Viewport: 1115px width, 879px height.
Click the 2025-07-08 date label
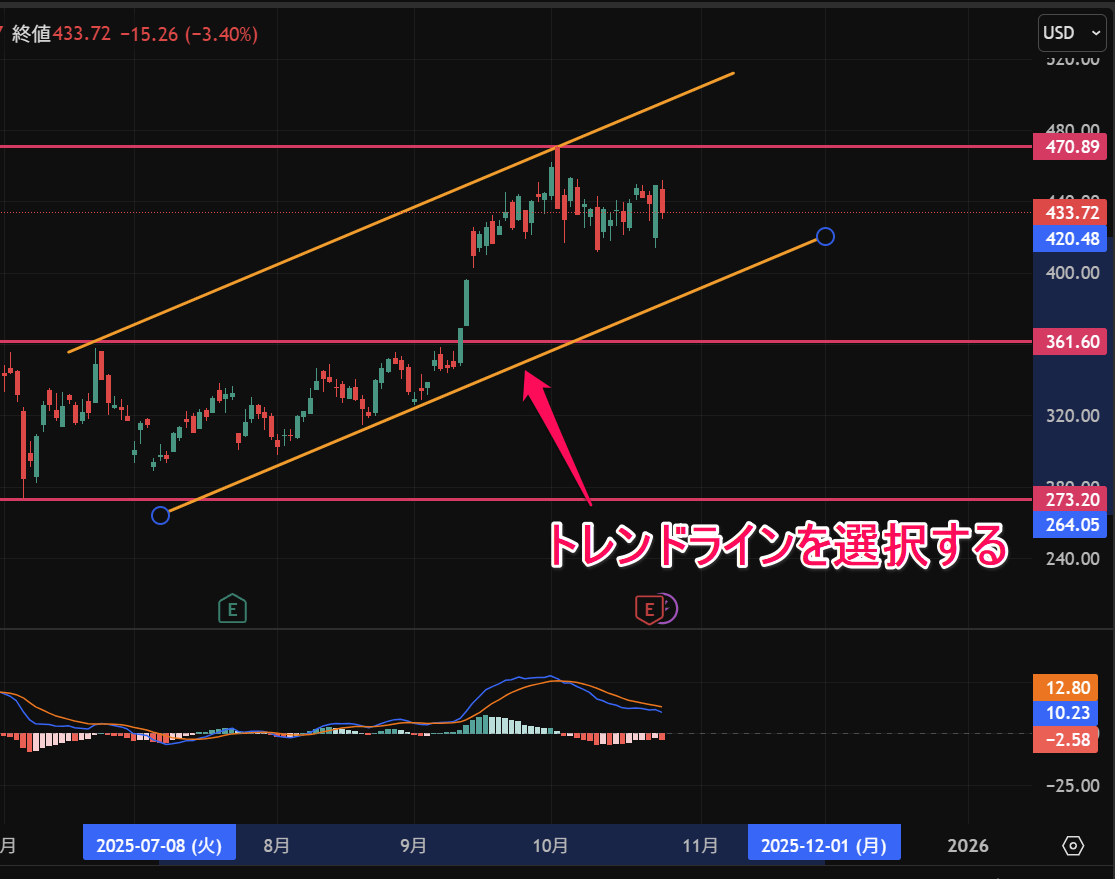[x=160, y=845]
